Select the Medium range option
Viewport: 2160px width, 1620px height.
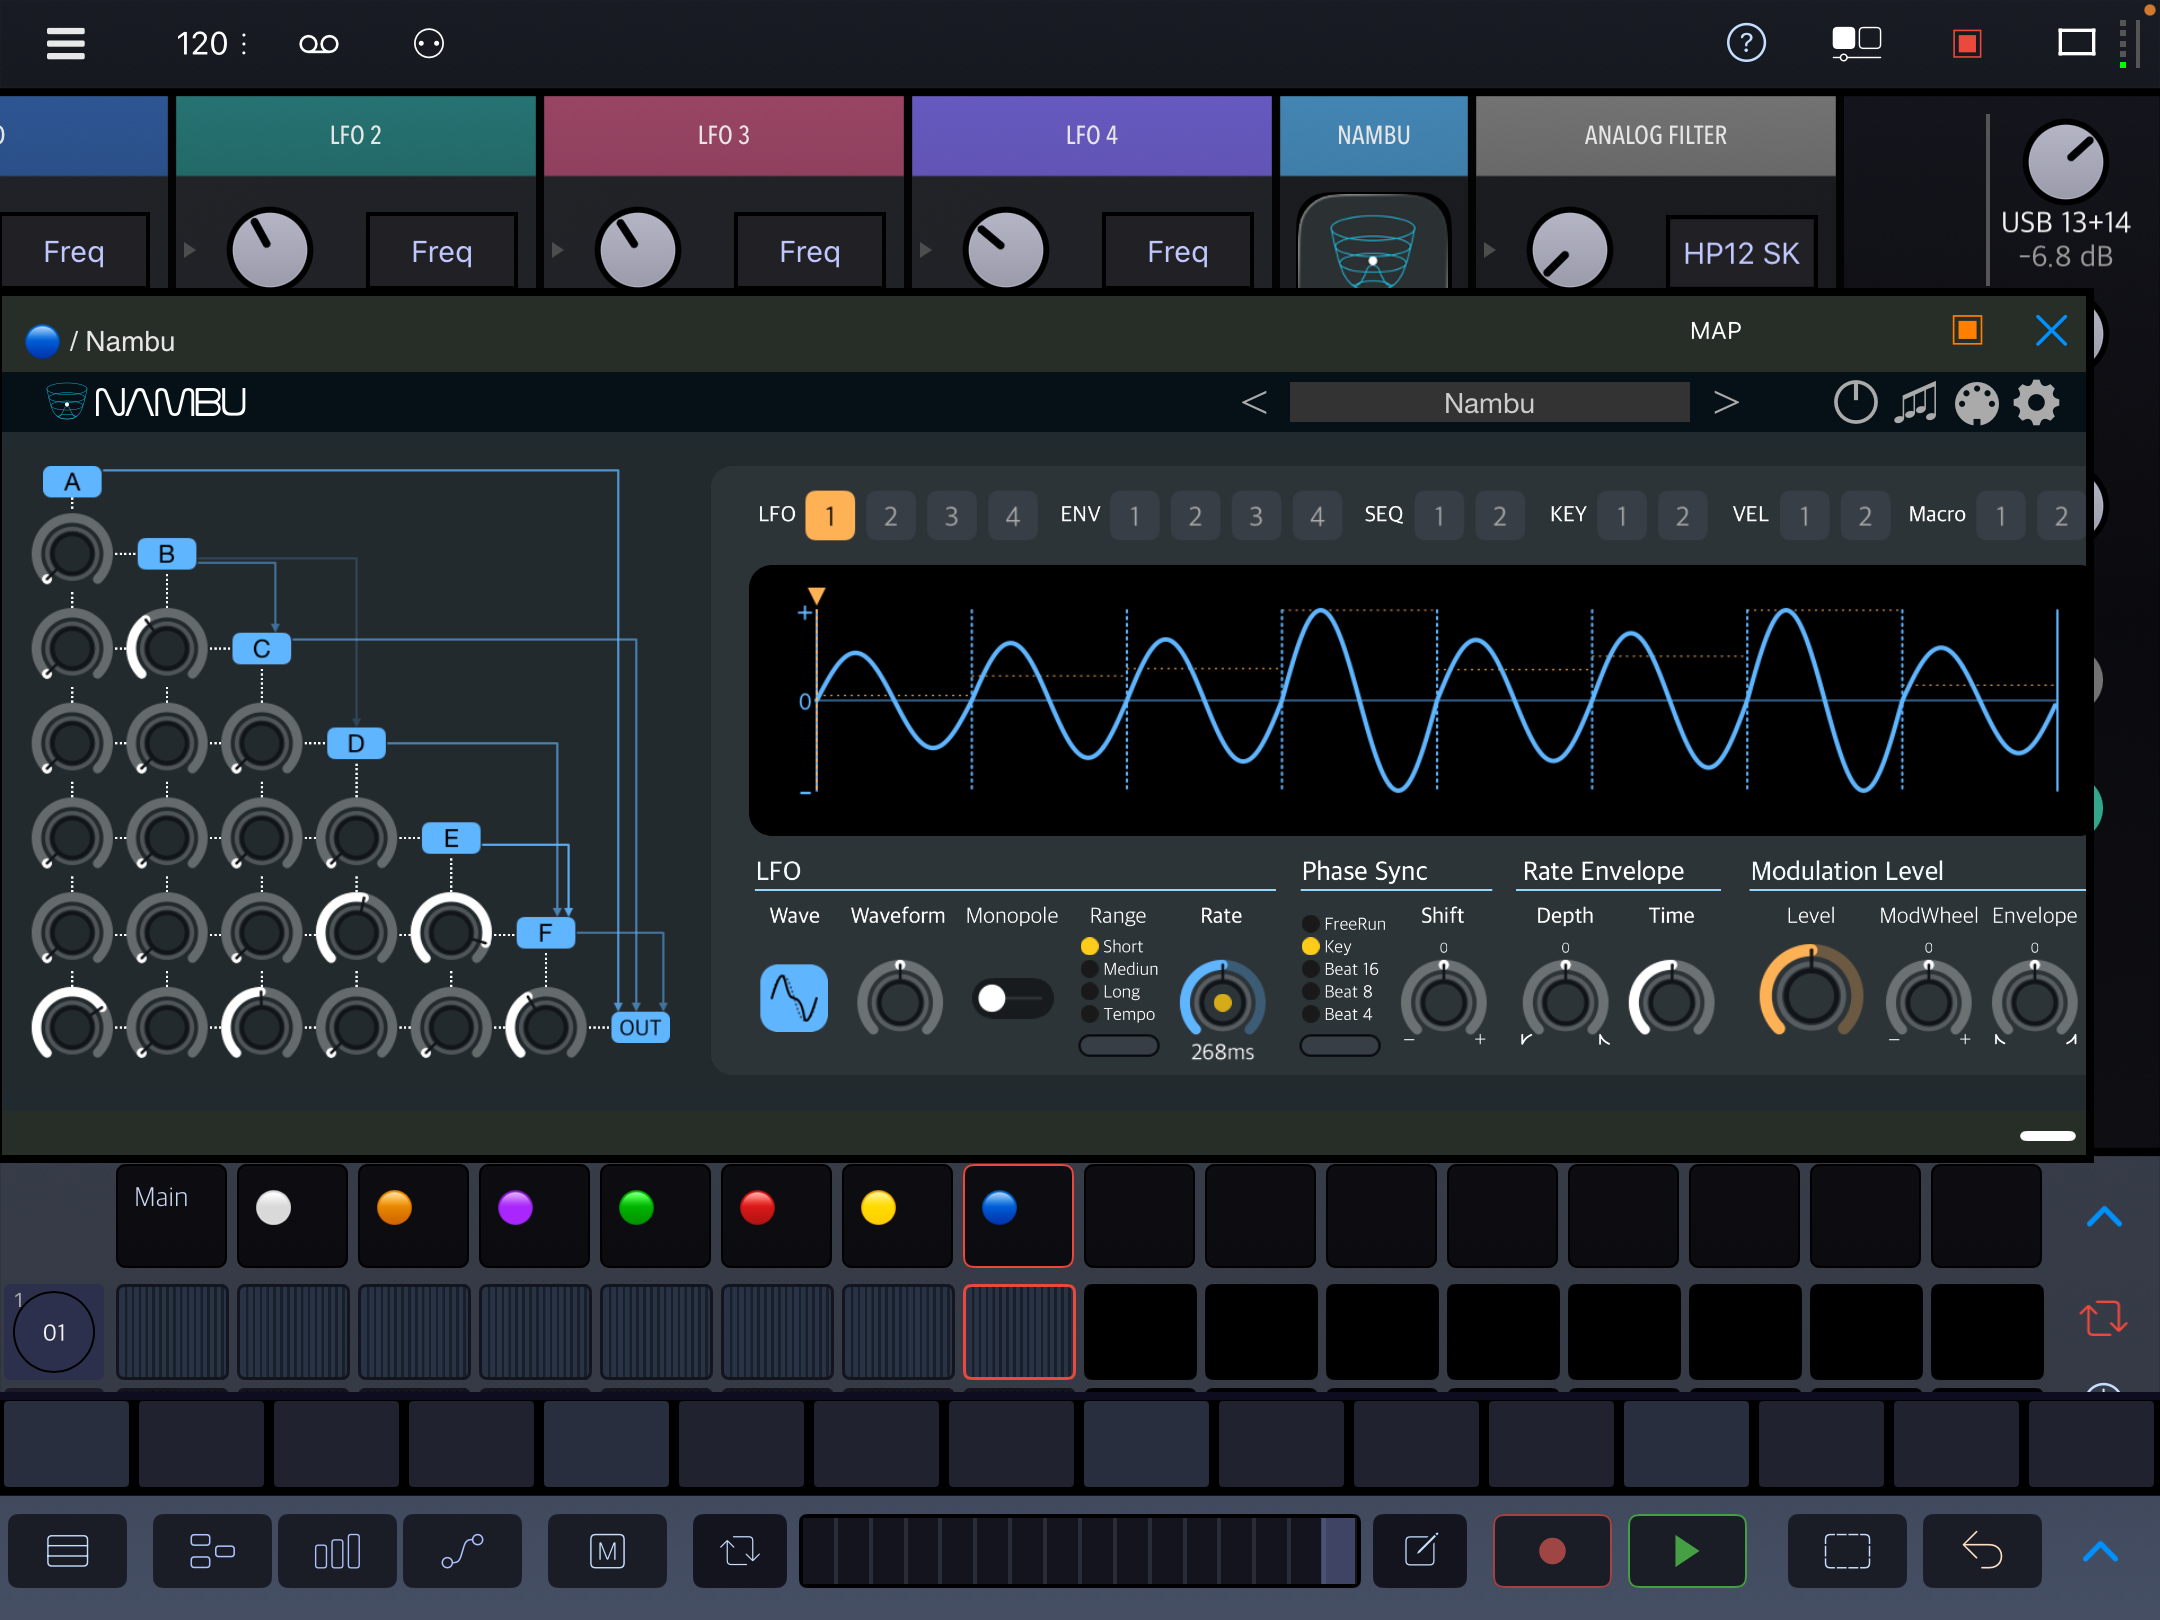point(1120,969)
